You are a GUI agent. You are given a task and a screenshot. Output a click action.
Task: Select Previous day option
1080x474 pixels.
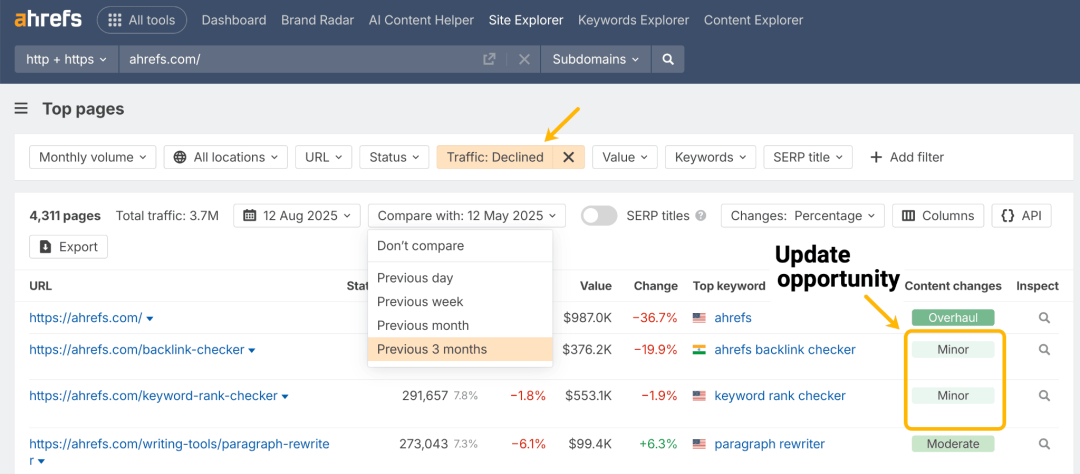point(460,278)
